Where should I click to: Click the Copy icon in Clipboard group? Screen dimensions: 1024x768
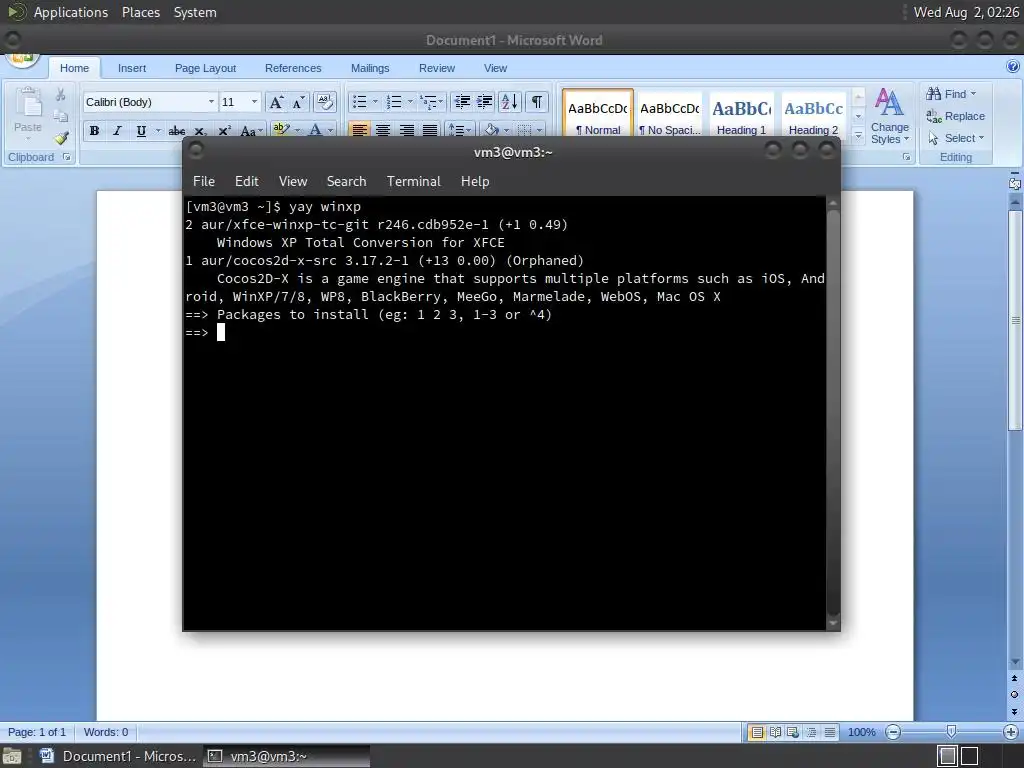(x=60, y=116)
